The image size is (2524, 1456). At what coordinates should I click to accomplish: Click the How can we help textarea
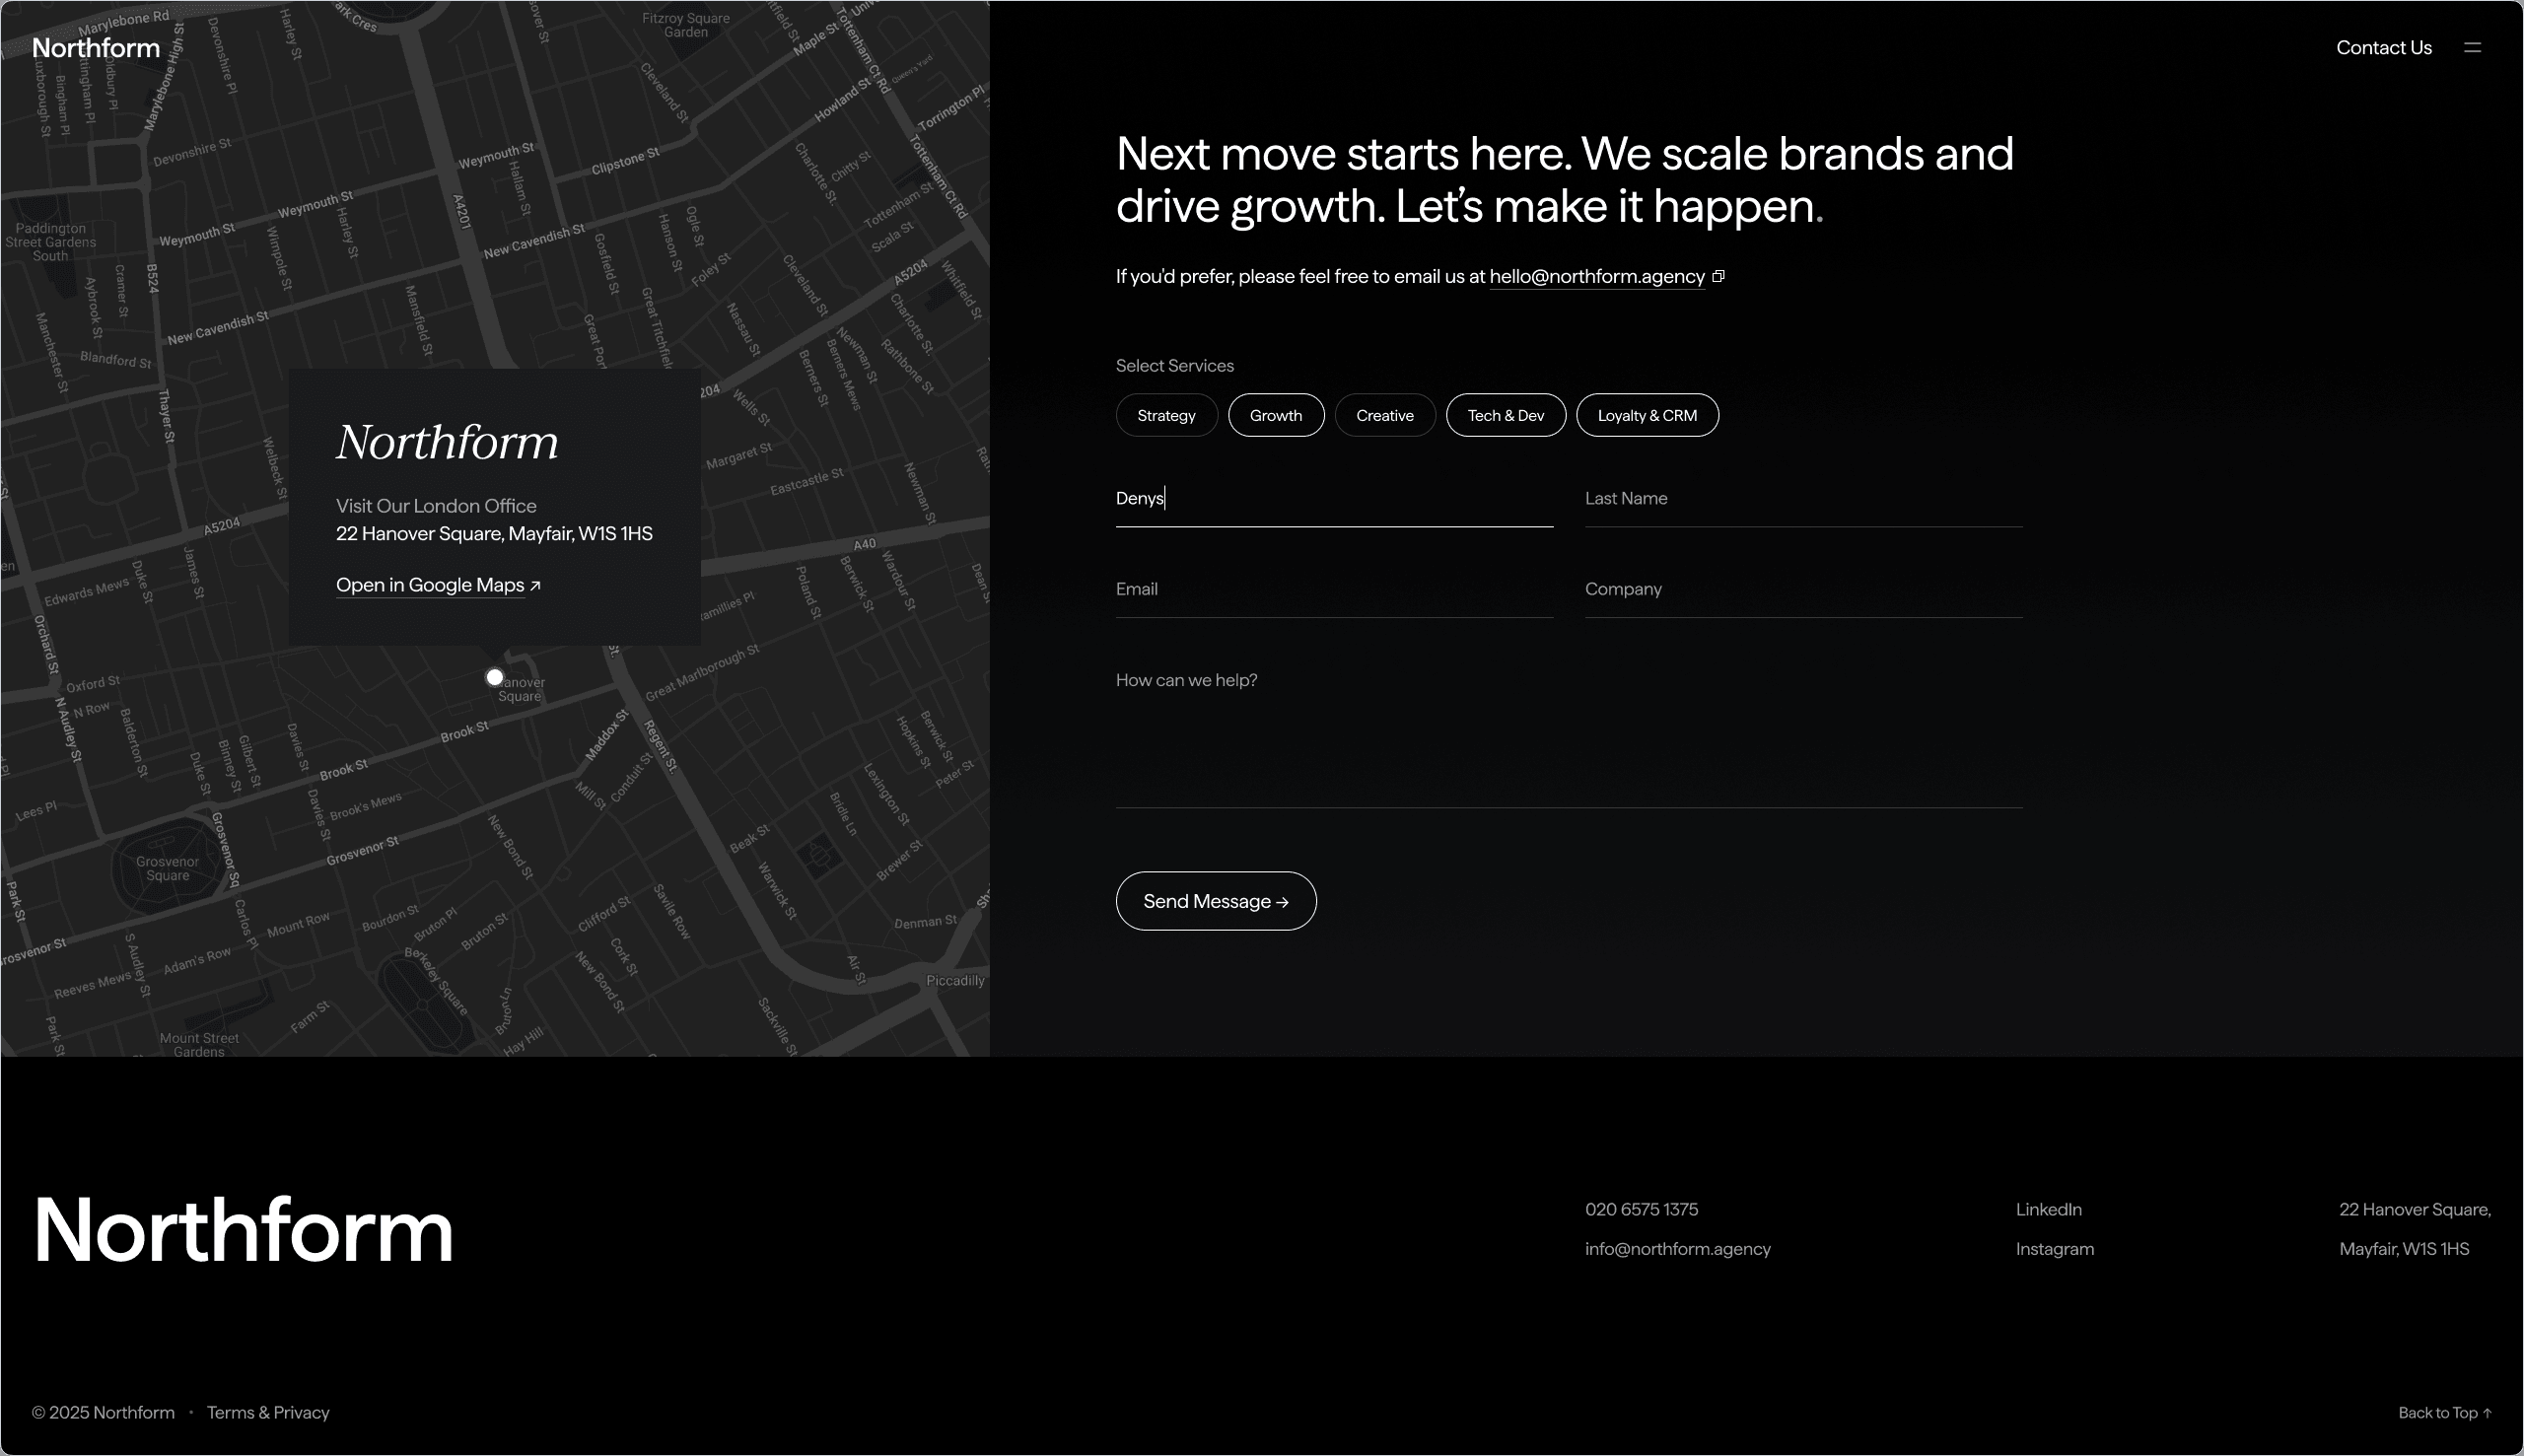click(1568, 735)
